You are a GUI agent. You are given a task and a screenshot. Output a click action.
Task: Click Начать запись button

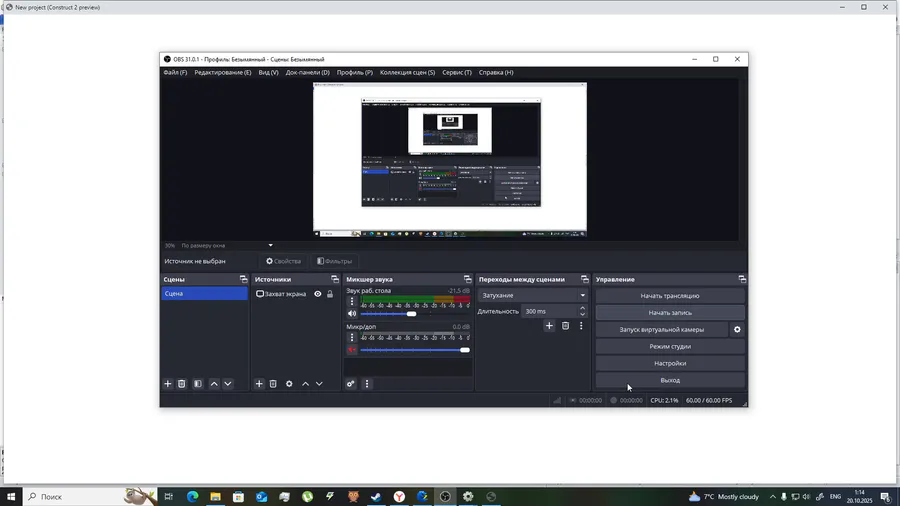pos(670,313)
